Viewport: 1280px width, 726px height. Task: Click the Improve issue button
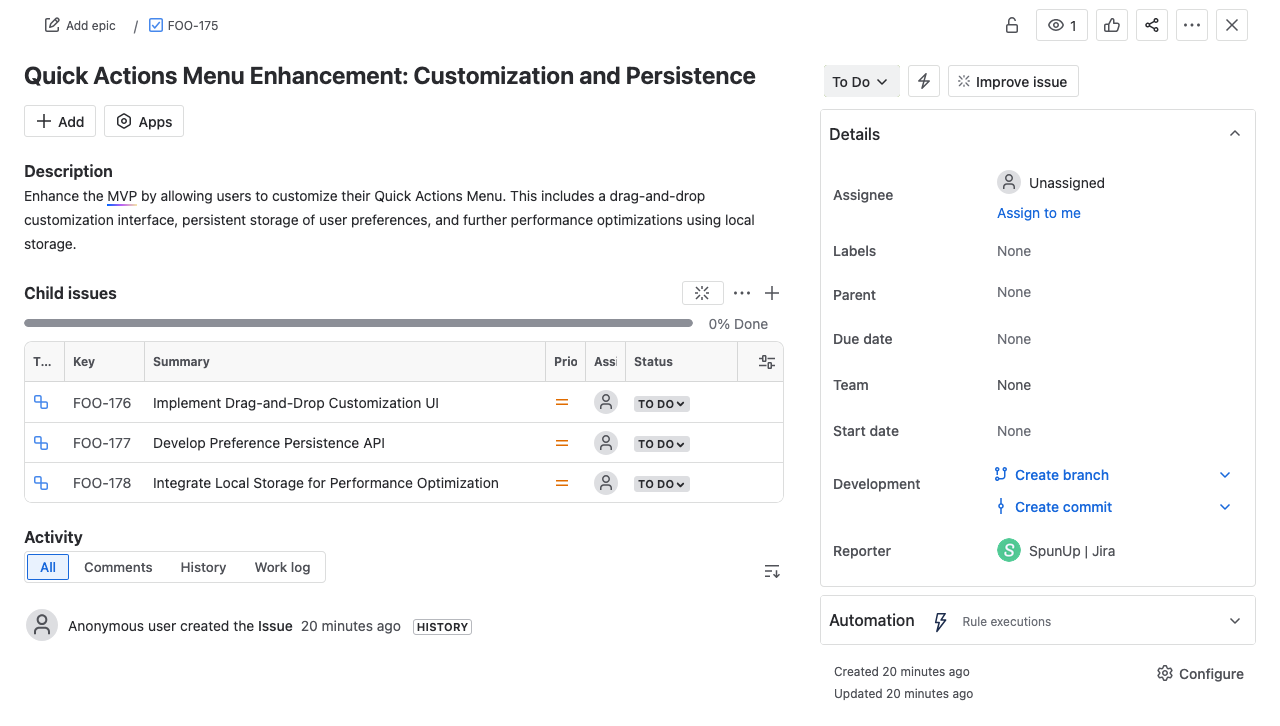1013,82
